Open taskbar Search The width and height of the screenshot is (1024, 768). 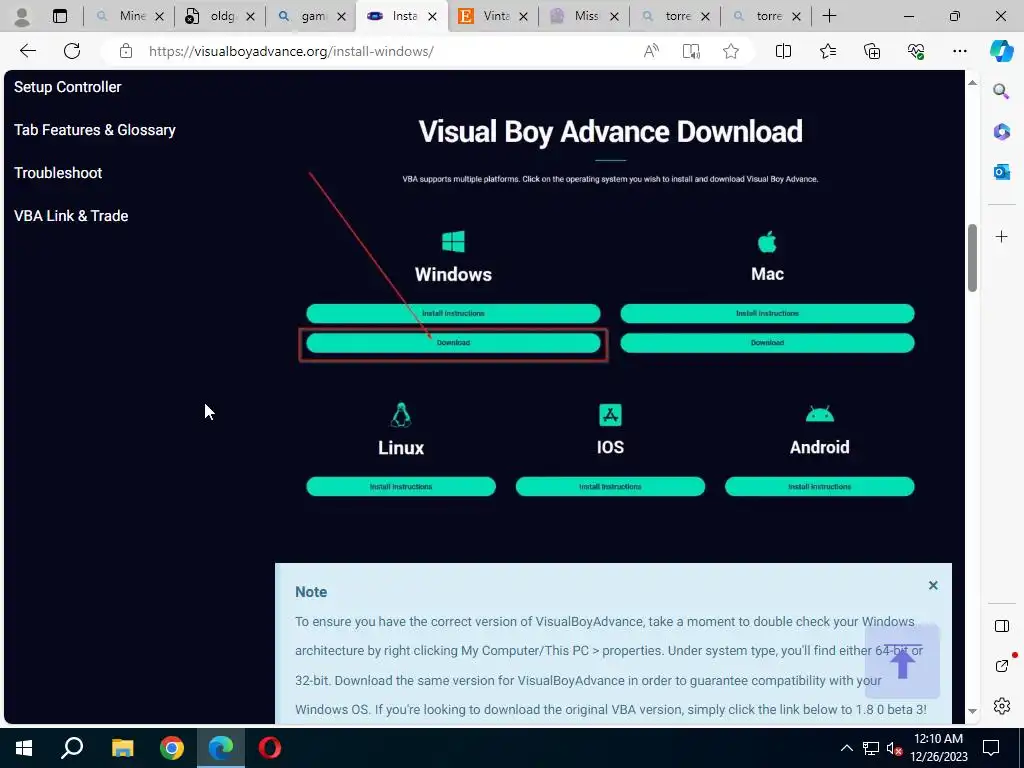click(x=72, y=748)
